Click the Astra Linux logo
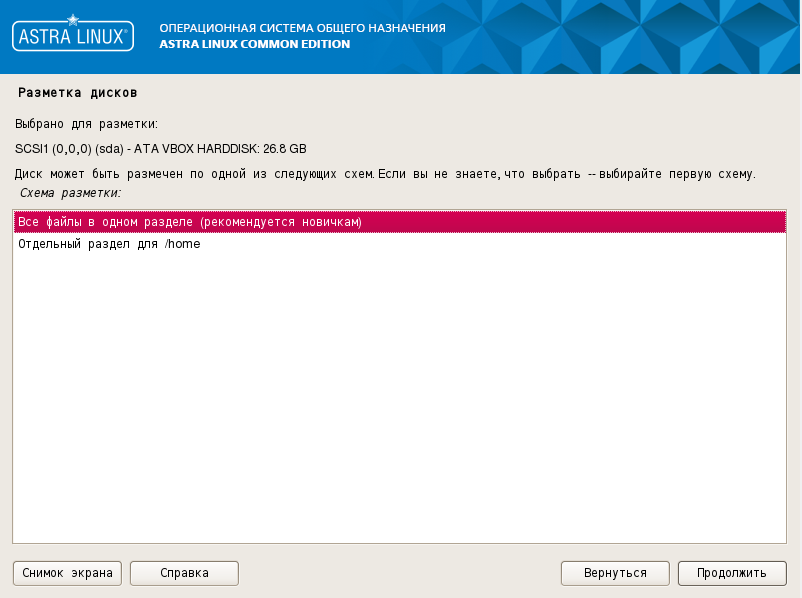 tap(73, 34)
